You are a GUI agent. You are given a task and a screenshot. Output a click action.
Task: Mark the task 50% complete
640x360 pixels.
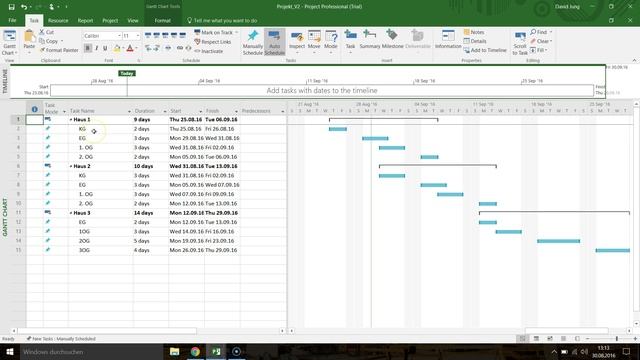click(x=165, y=36)
